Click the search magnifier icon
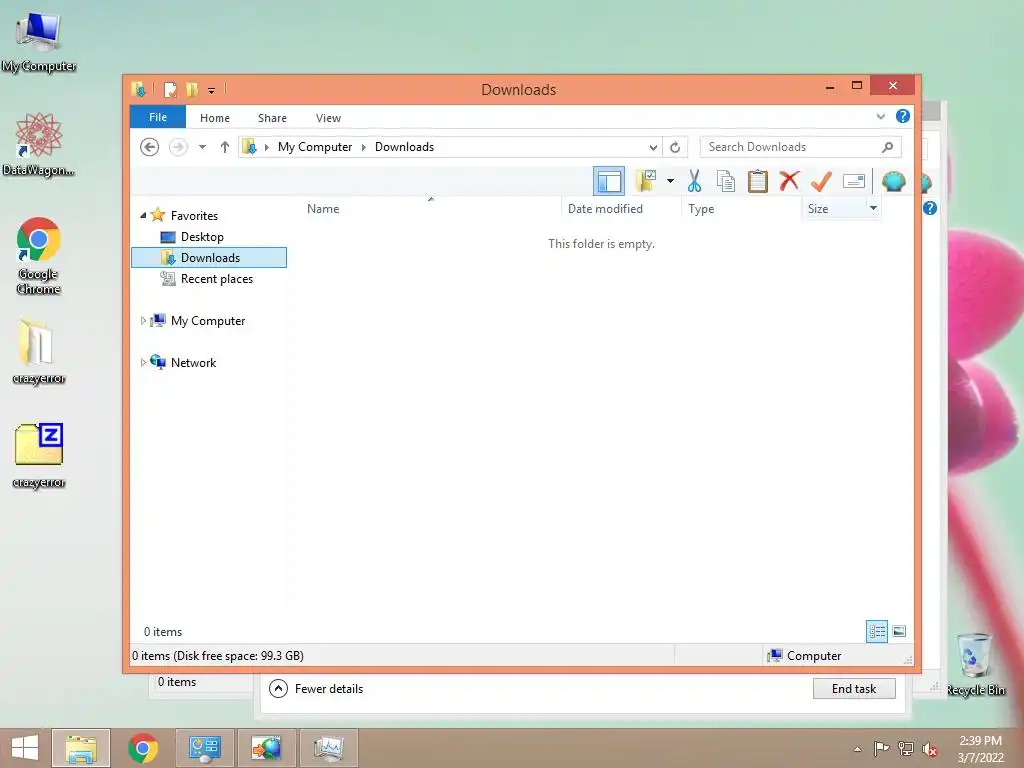Image resolution: width=1024 pixels, height=768 pixels. (x=887, y=147)
